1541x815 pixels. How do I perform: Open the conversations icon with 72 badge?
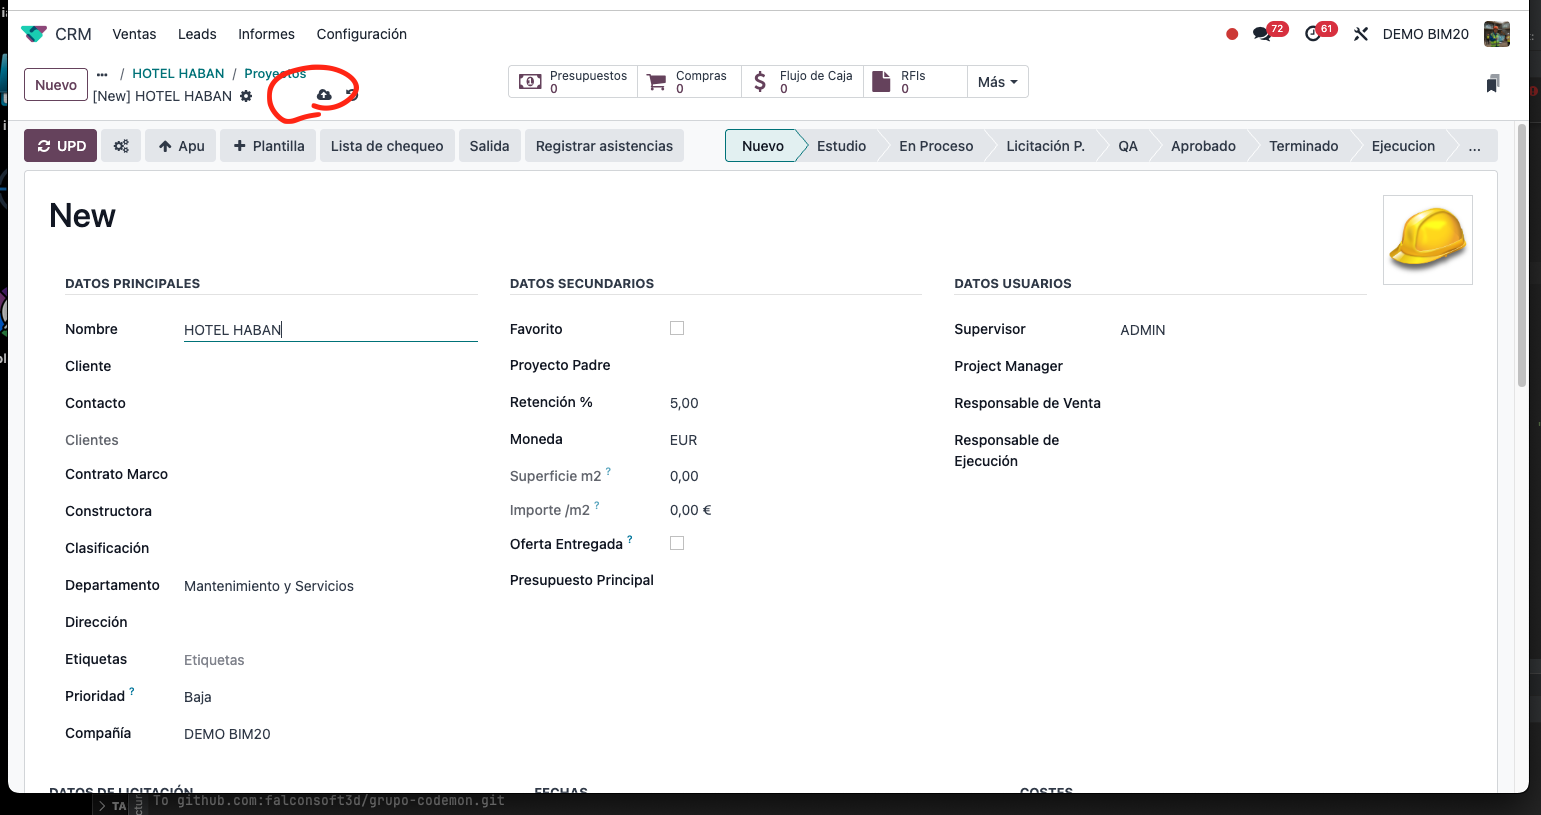[1262, 34]
